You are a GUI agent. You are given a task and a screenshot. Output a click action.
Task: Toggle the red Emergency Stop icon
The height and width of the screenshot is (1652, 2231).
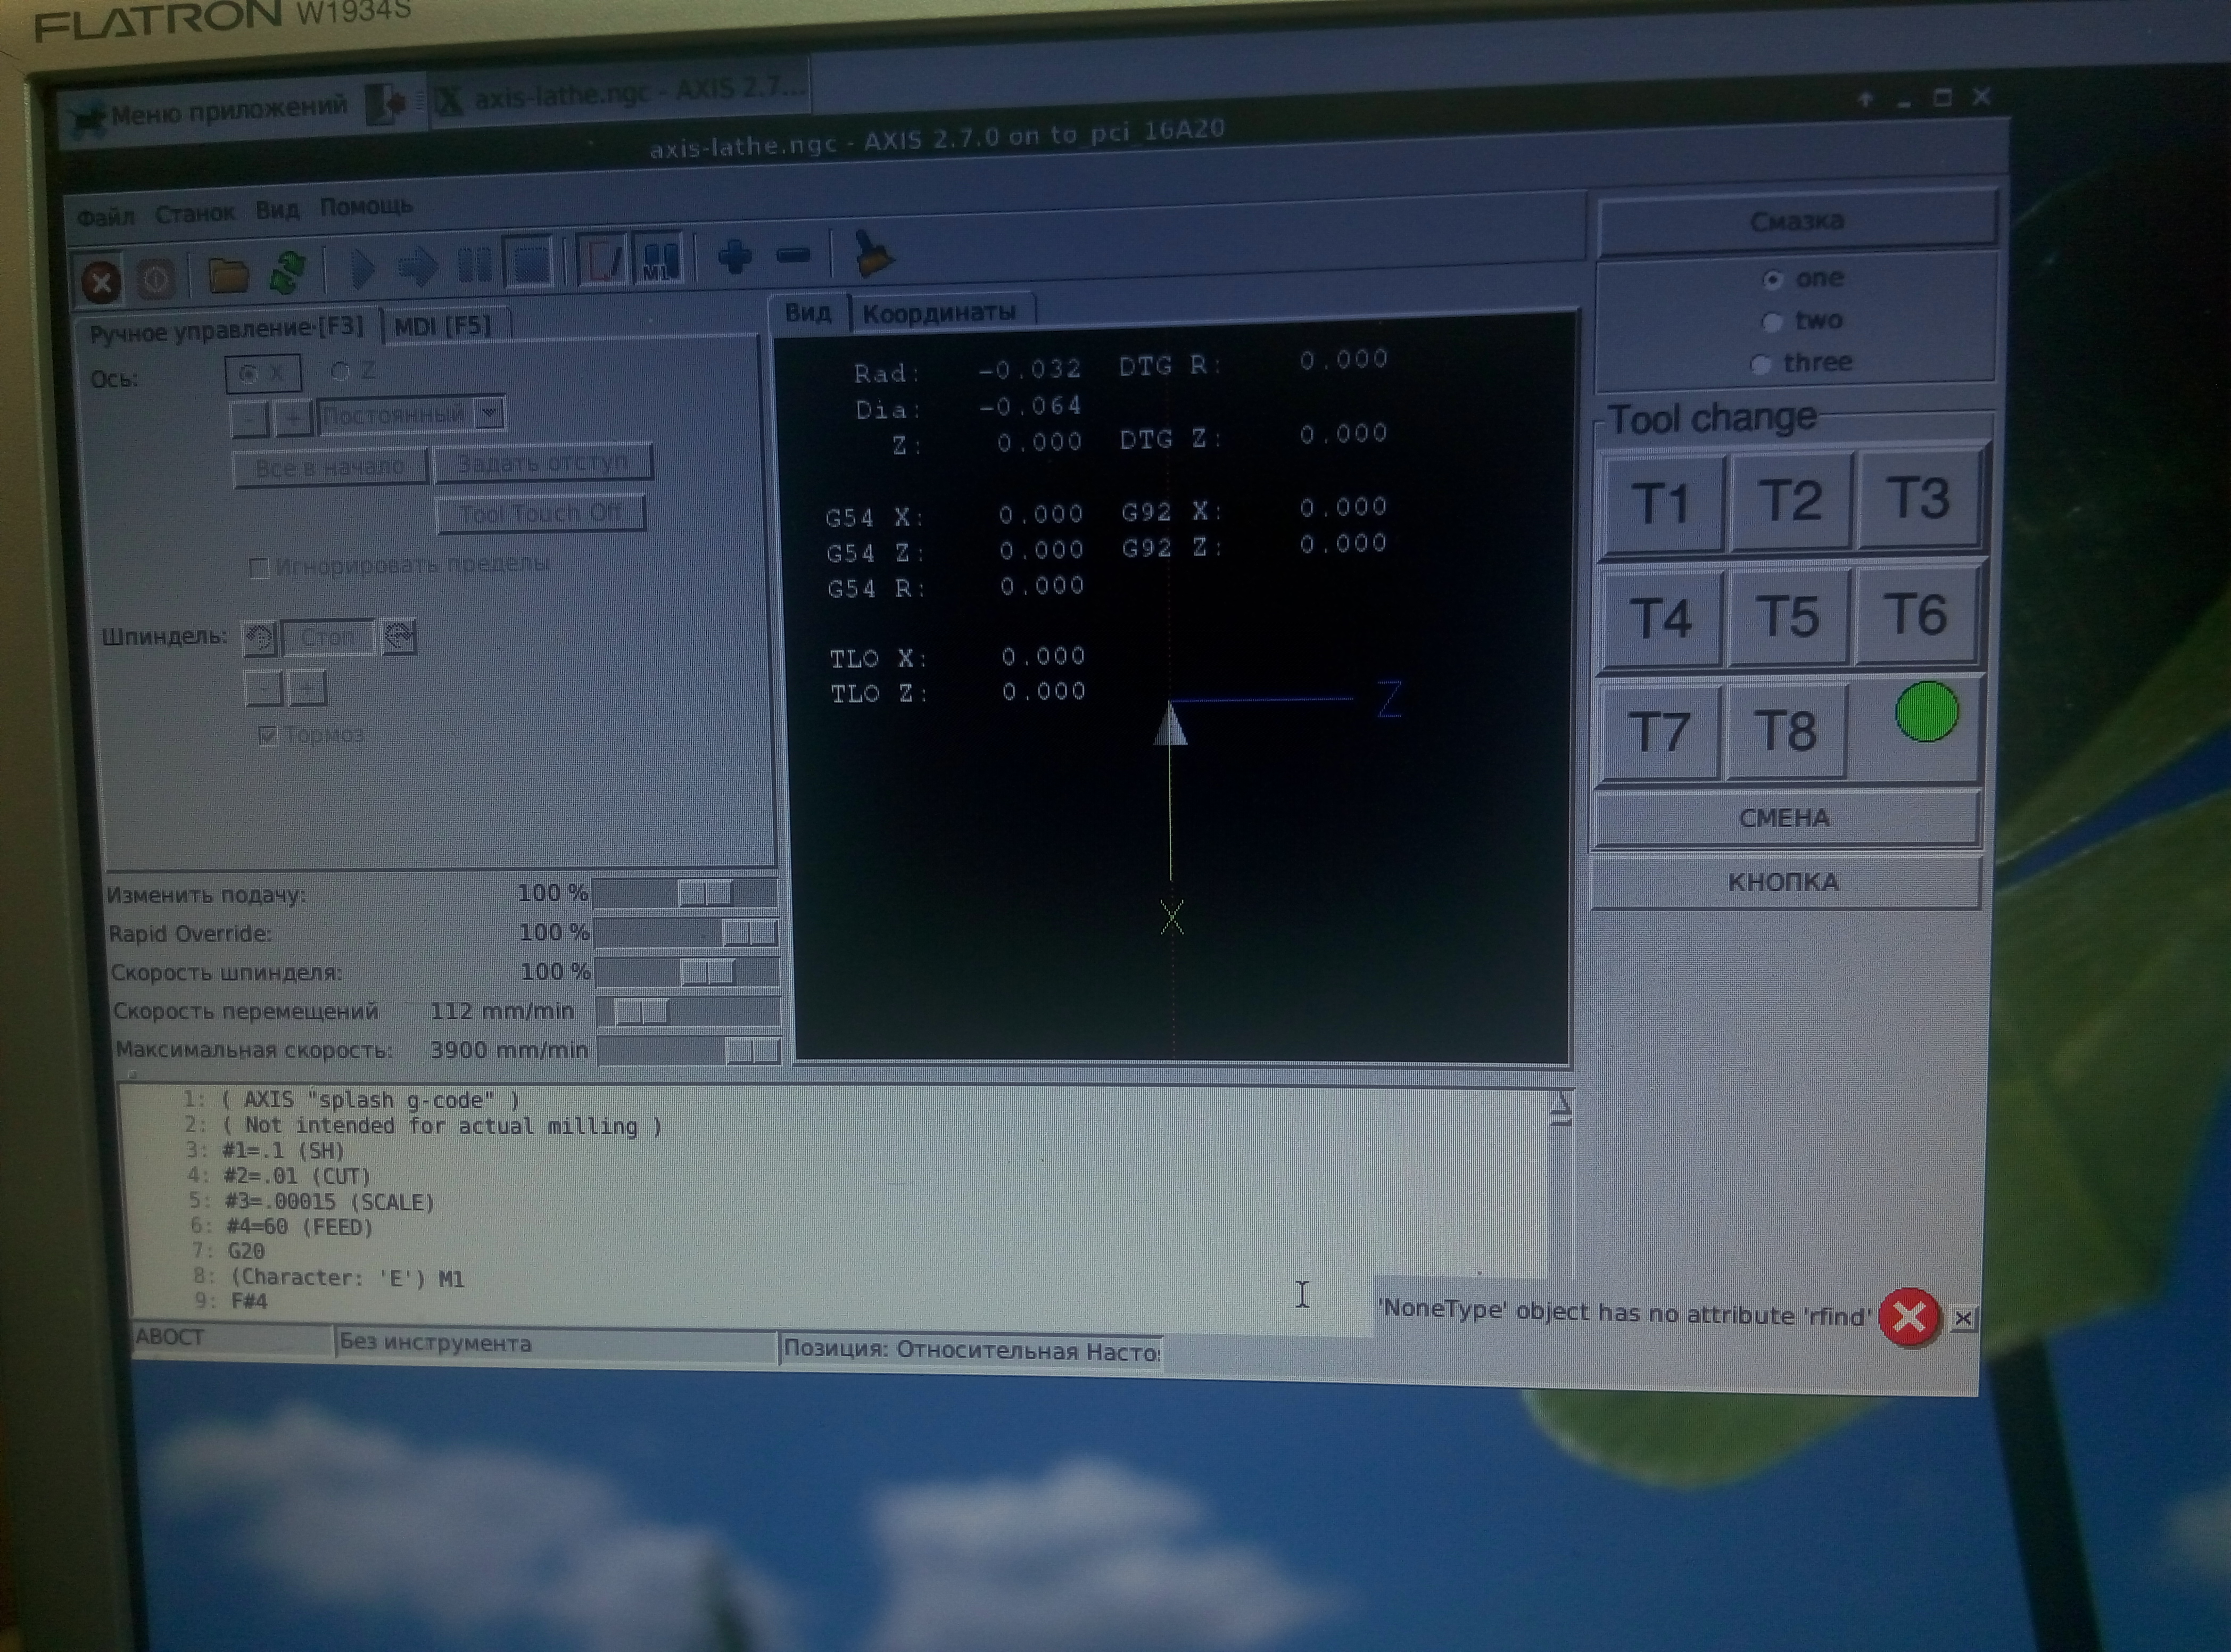point(100,282)
